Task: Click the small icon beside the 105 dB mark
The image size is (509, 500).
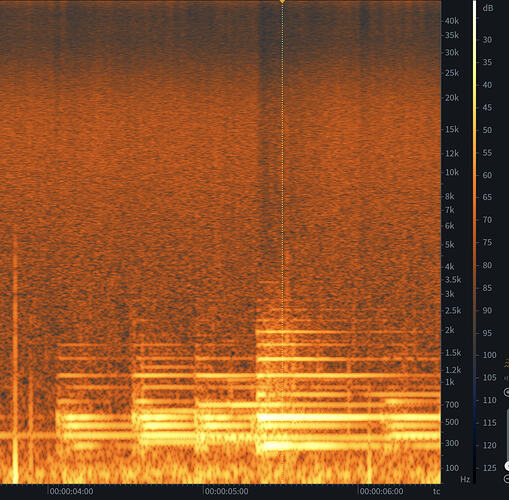Action: tap(507, 378)
